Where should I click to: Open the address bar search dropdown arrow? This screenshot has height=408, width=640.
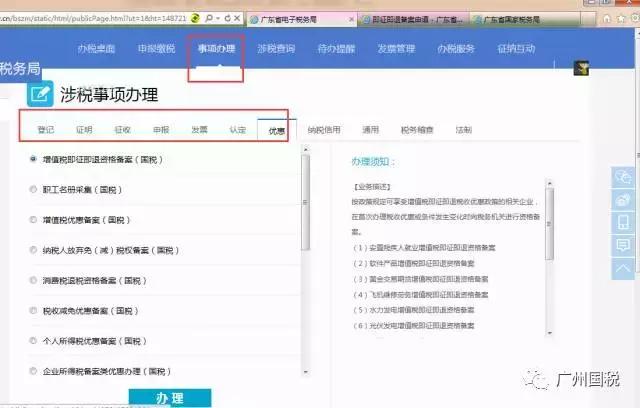[218, 18]
